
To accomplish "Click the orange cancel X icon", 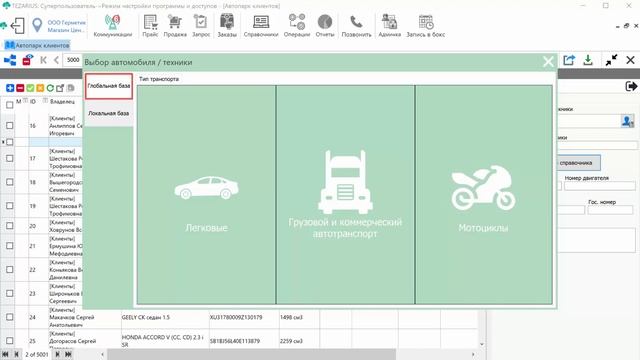I will click(40, 88).
